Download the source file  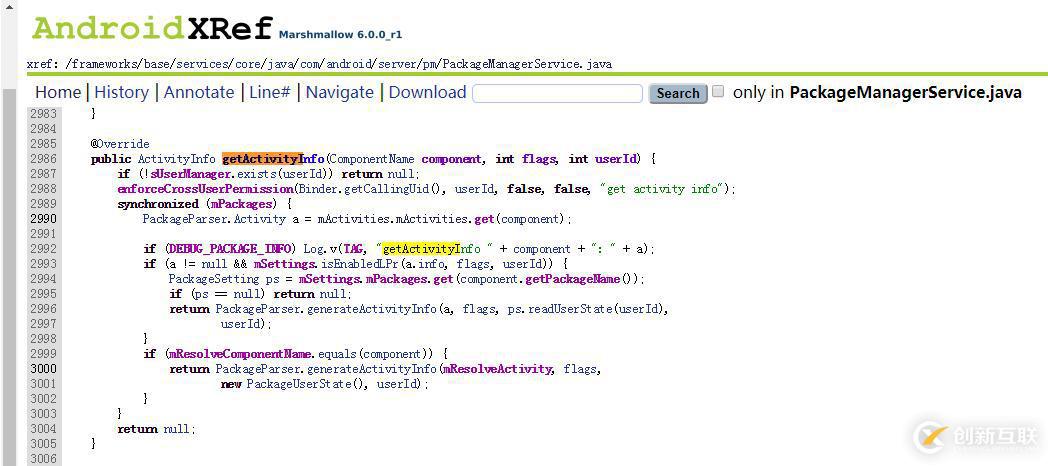(x=427, y=92)
